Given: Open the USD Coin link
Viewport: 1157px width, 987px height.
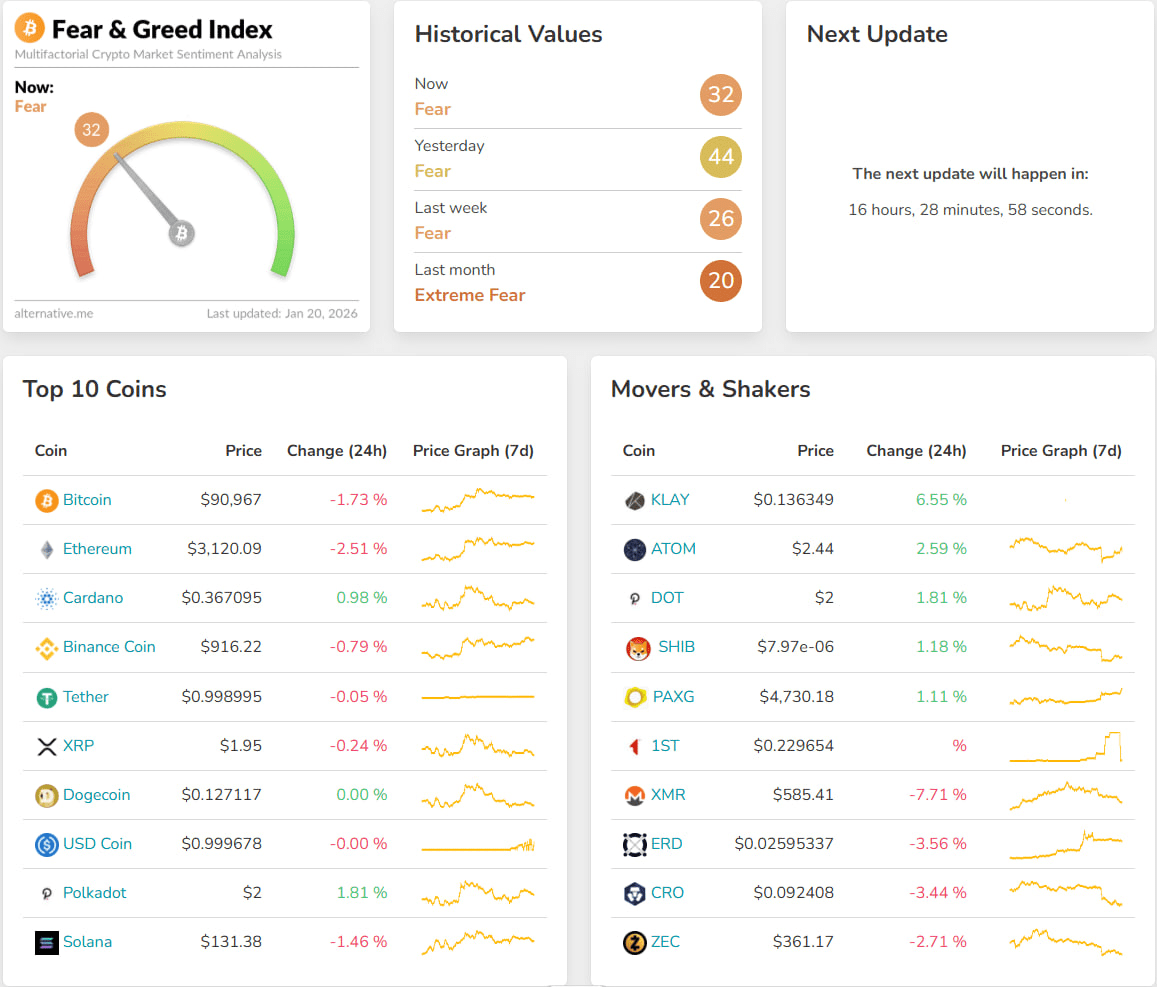Looking at the screenshot, I should (x=97, y=844).
